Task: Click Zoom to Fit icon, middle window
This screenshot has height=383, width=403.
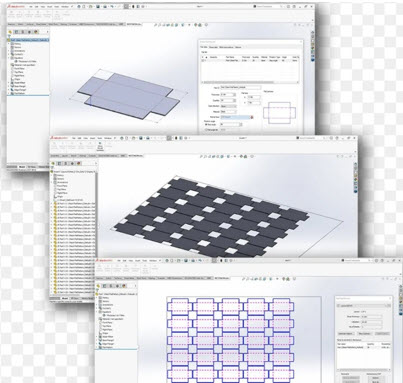Action: click(201, 156)
